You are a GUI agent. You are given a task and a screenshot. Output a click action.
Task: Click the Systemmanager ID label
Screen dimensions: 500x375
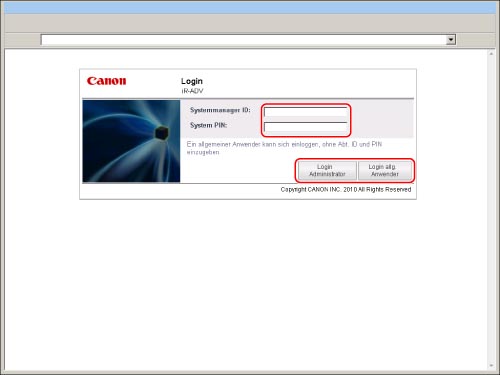220,110
